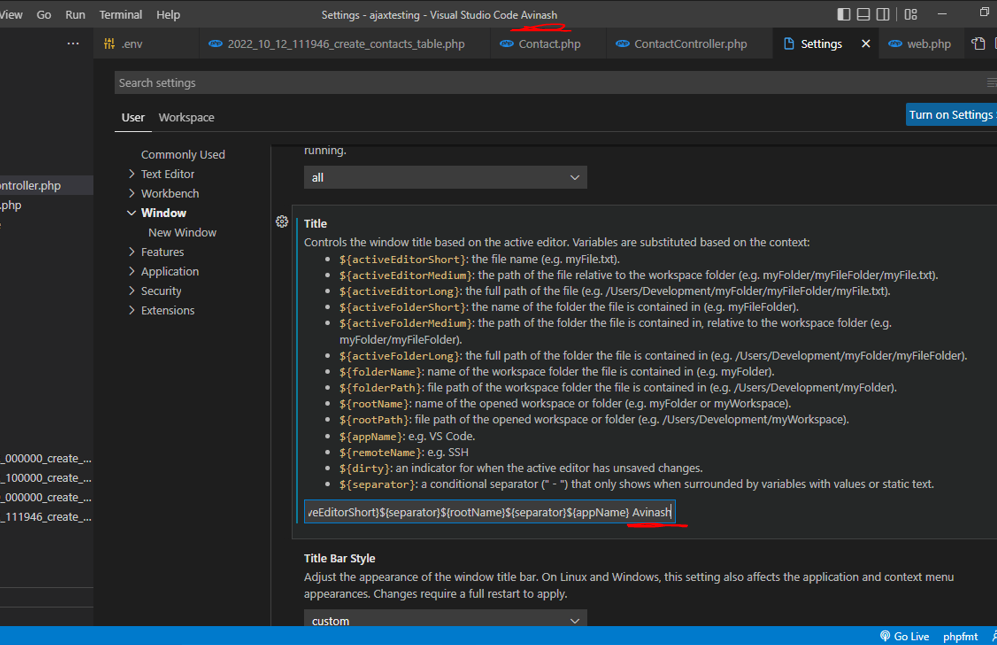This screenshot has height=645, width=997.
Task: Click the "Title" setting heading
Action: (315, 224)
